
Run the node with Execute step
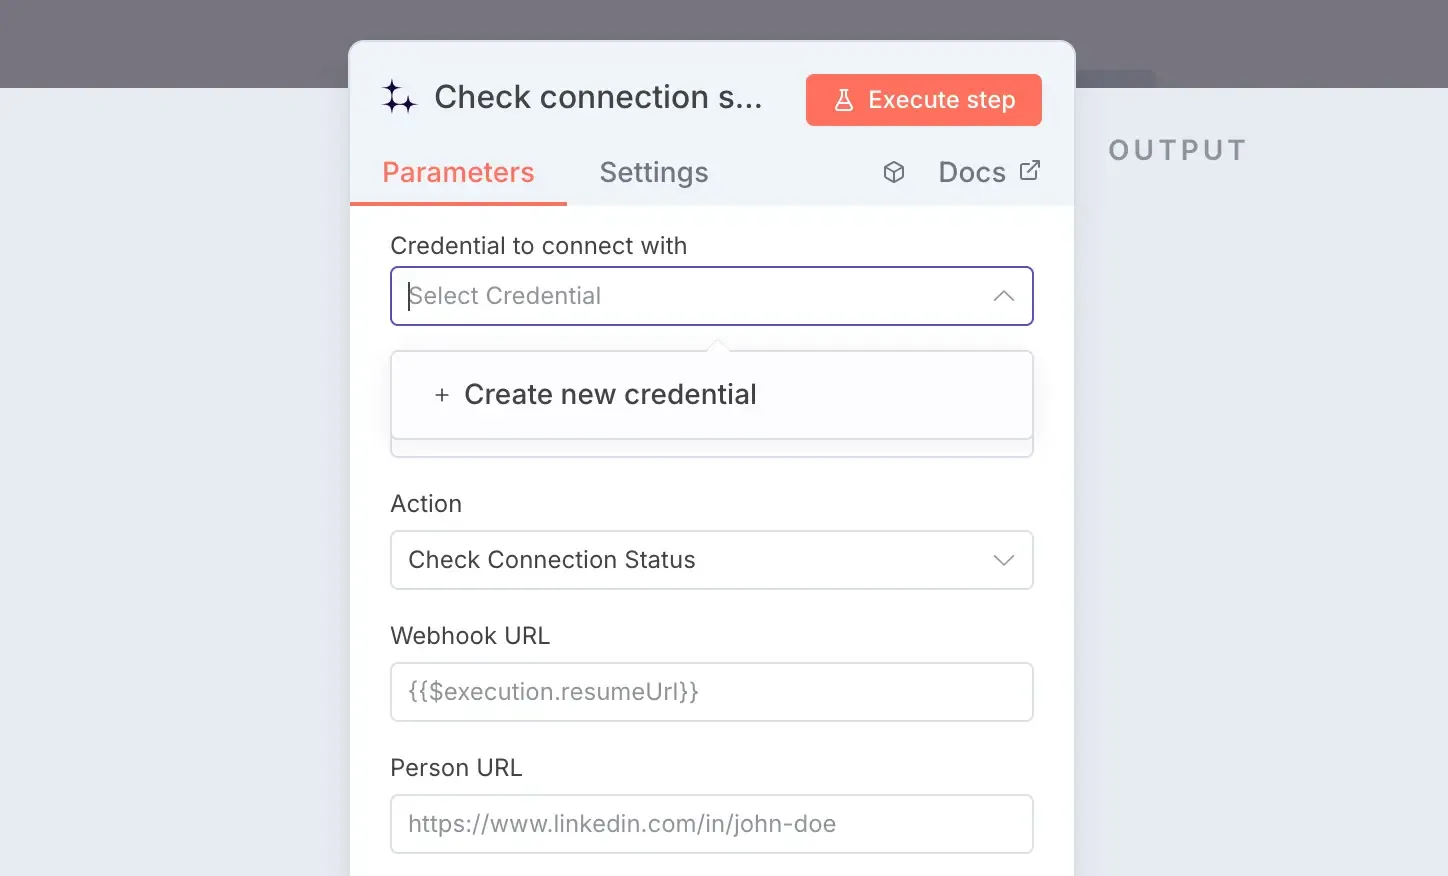924,100
